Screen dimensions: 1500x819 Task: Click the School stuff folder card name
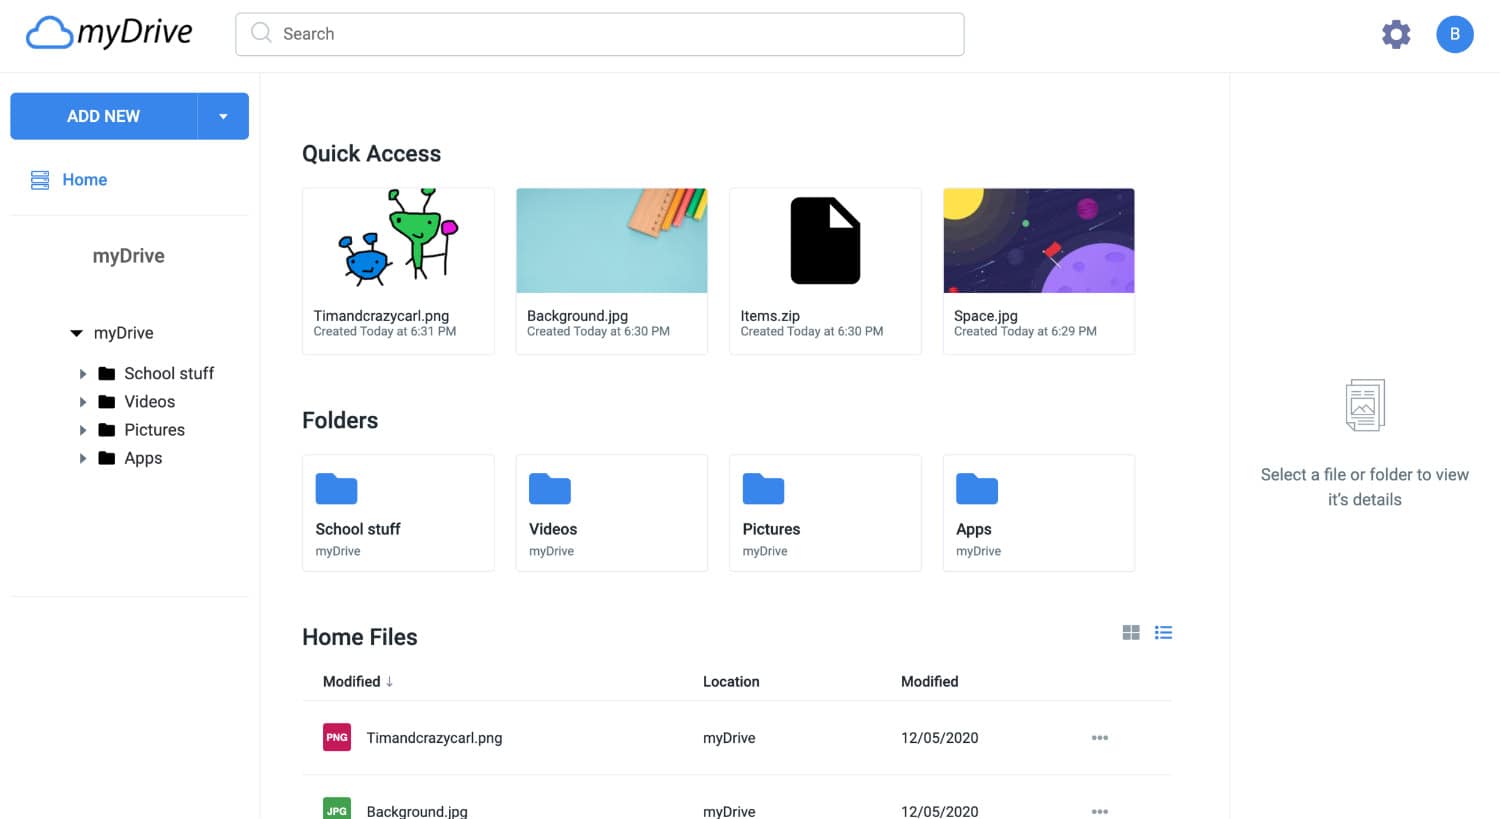pyautogui.click(x=358, y=529)
